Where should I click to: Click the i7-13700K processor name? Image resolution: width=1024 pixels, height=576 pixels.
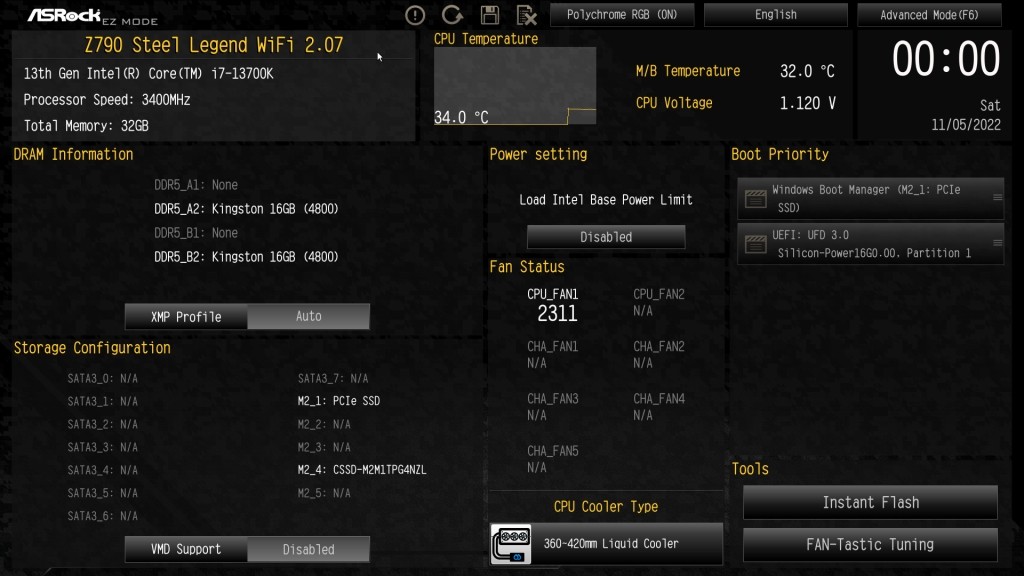coord(242,74)
